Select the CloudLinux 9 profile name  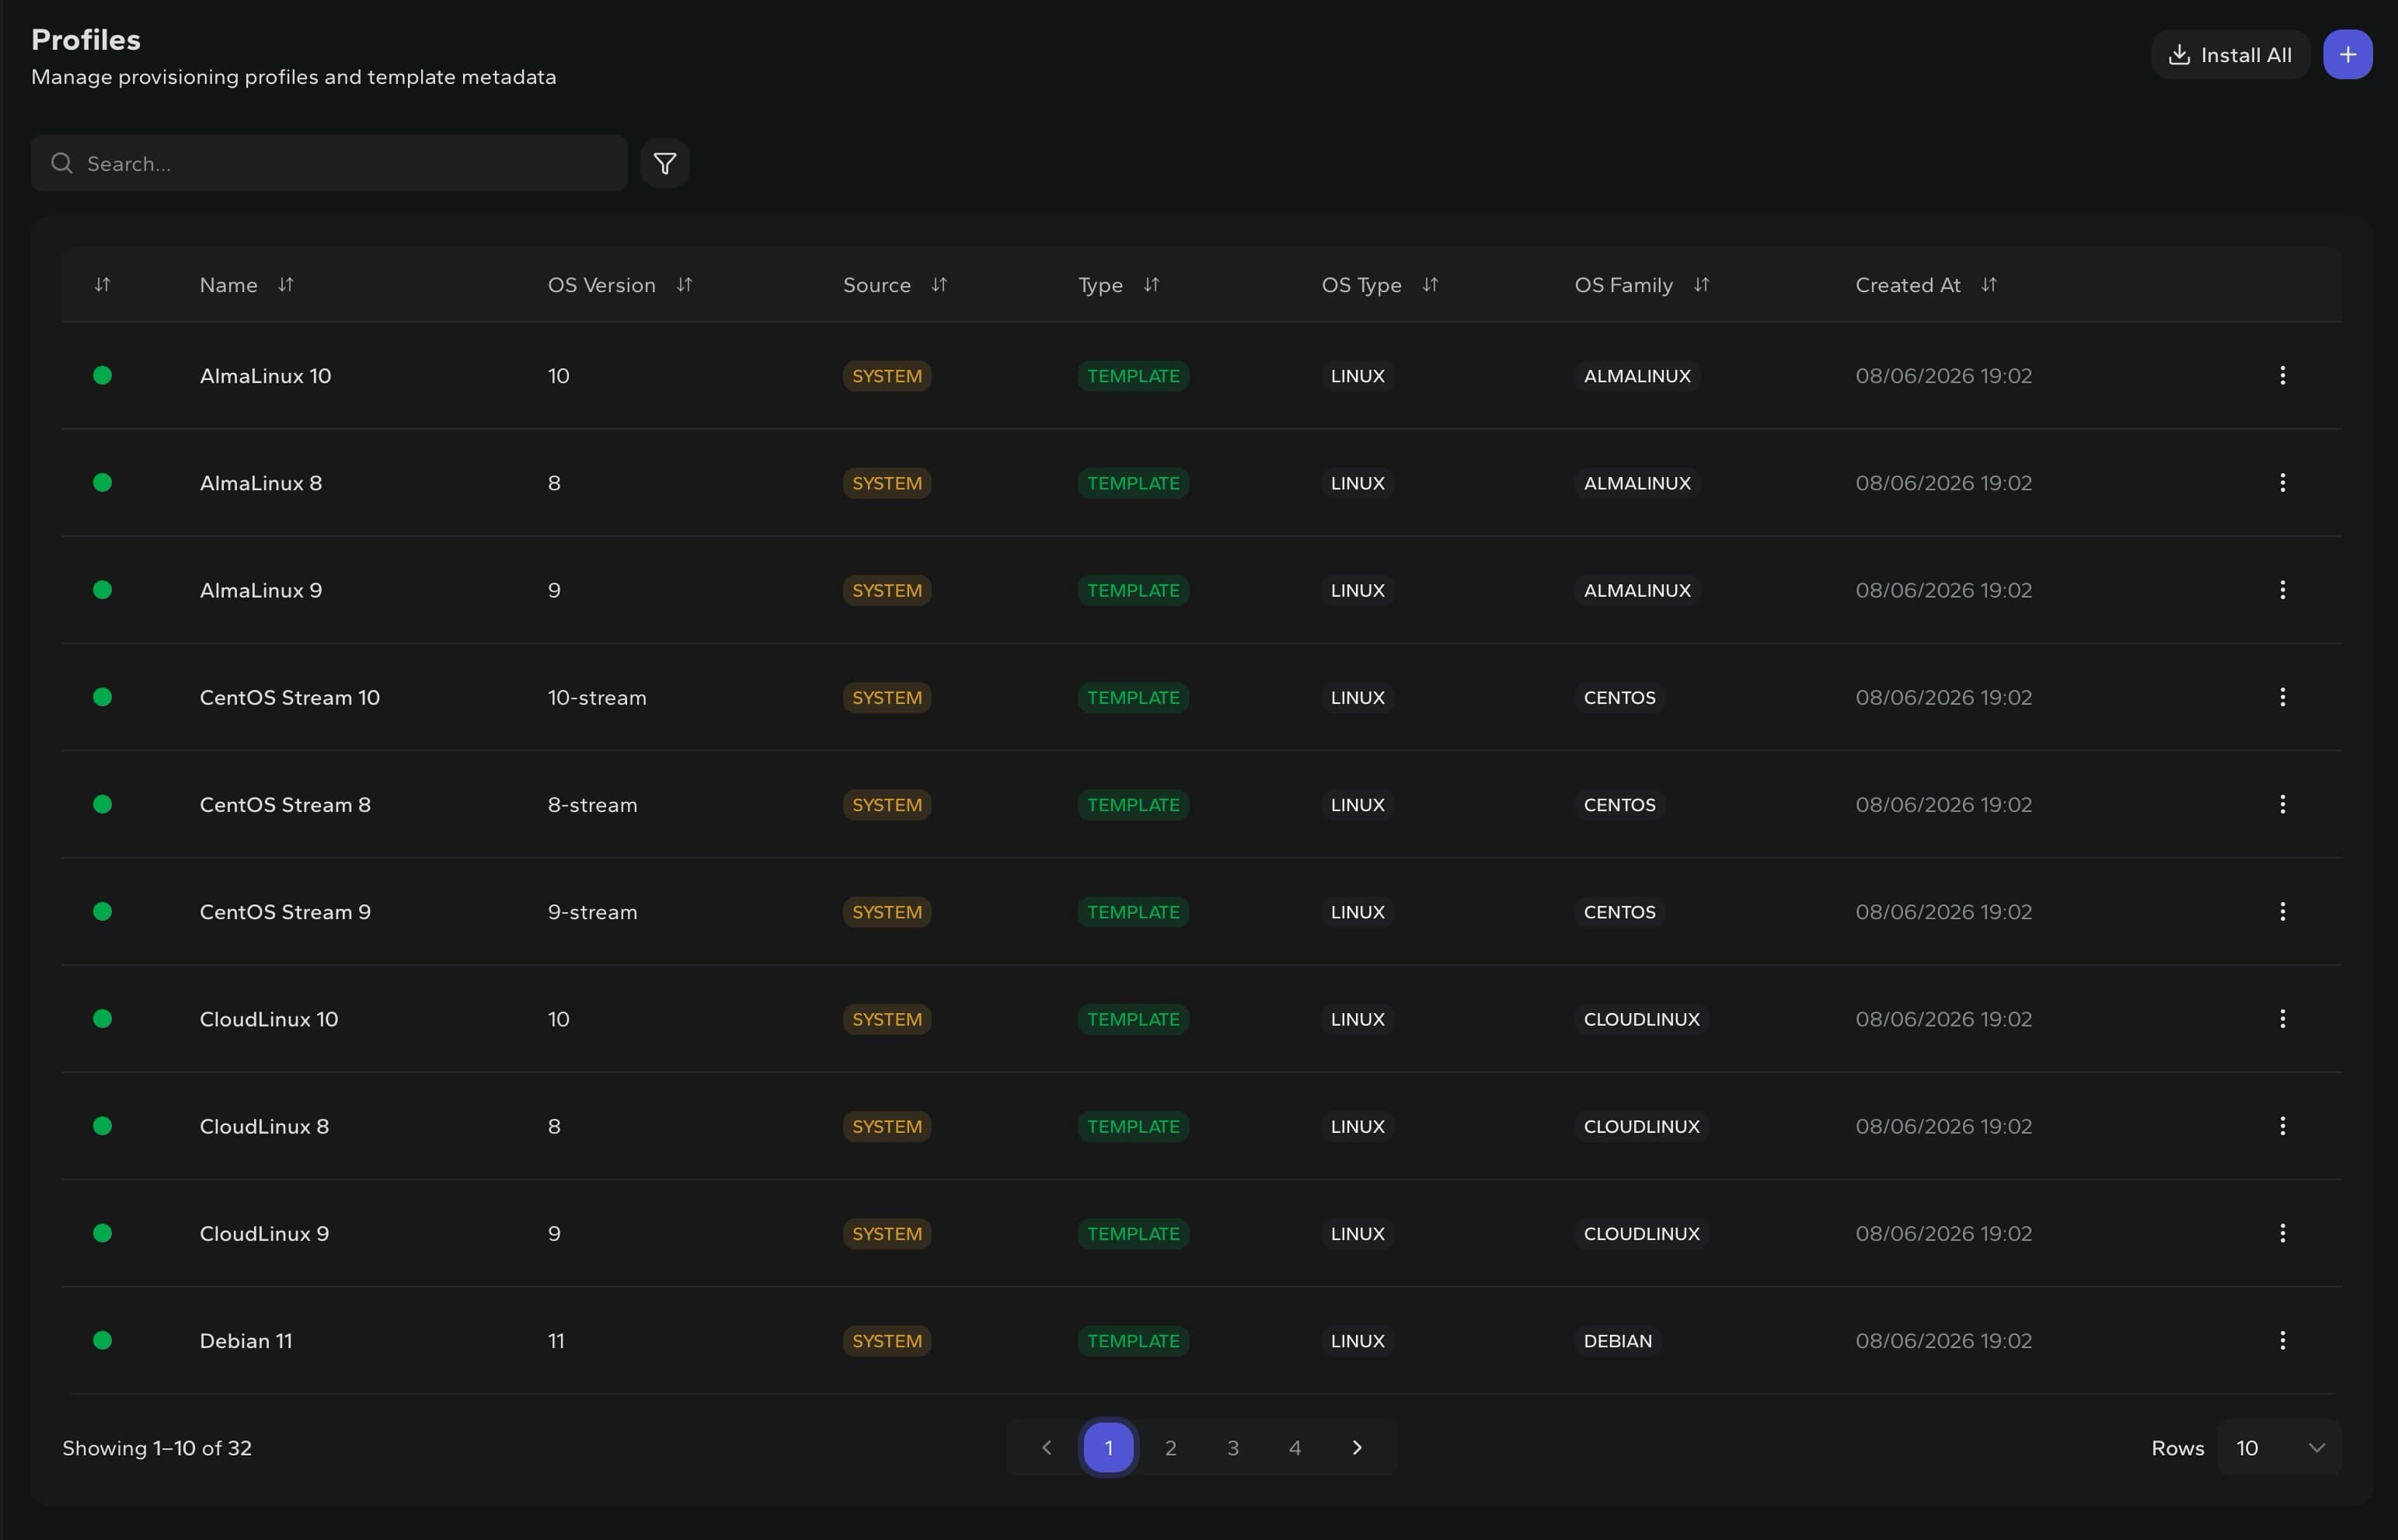(264, 1233)
